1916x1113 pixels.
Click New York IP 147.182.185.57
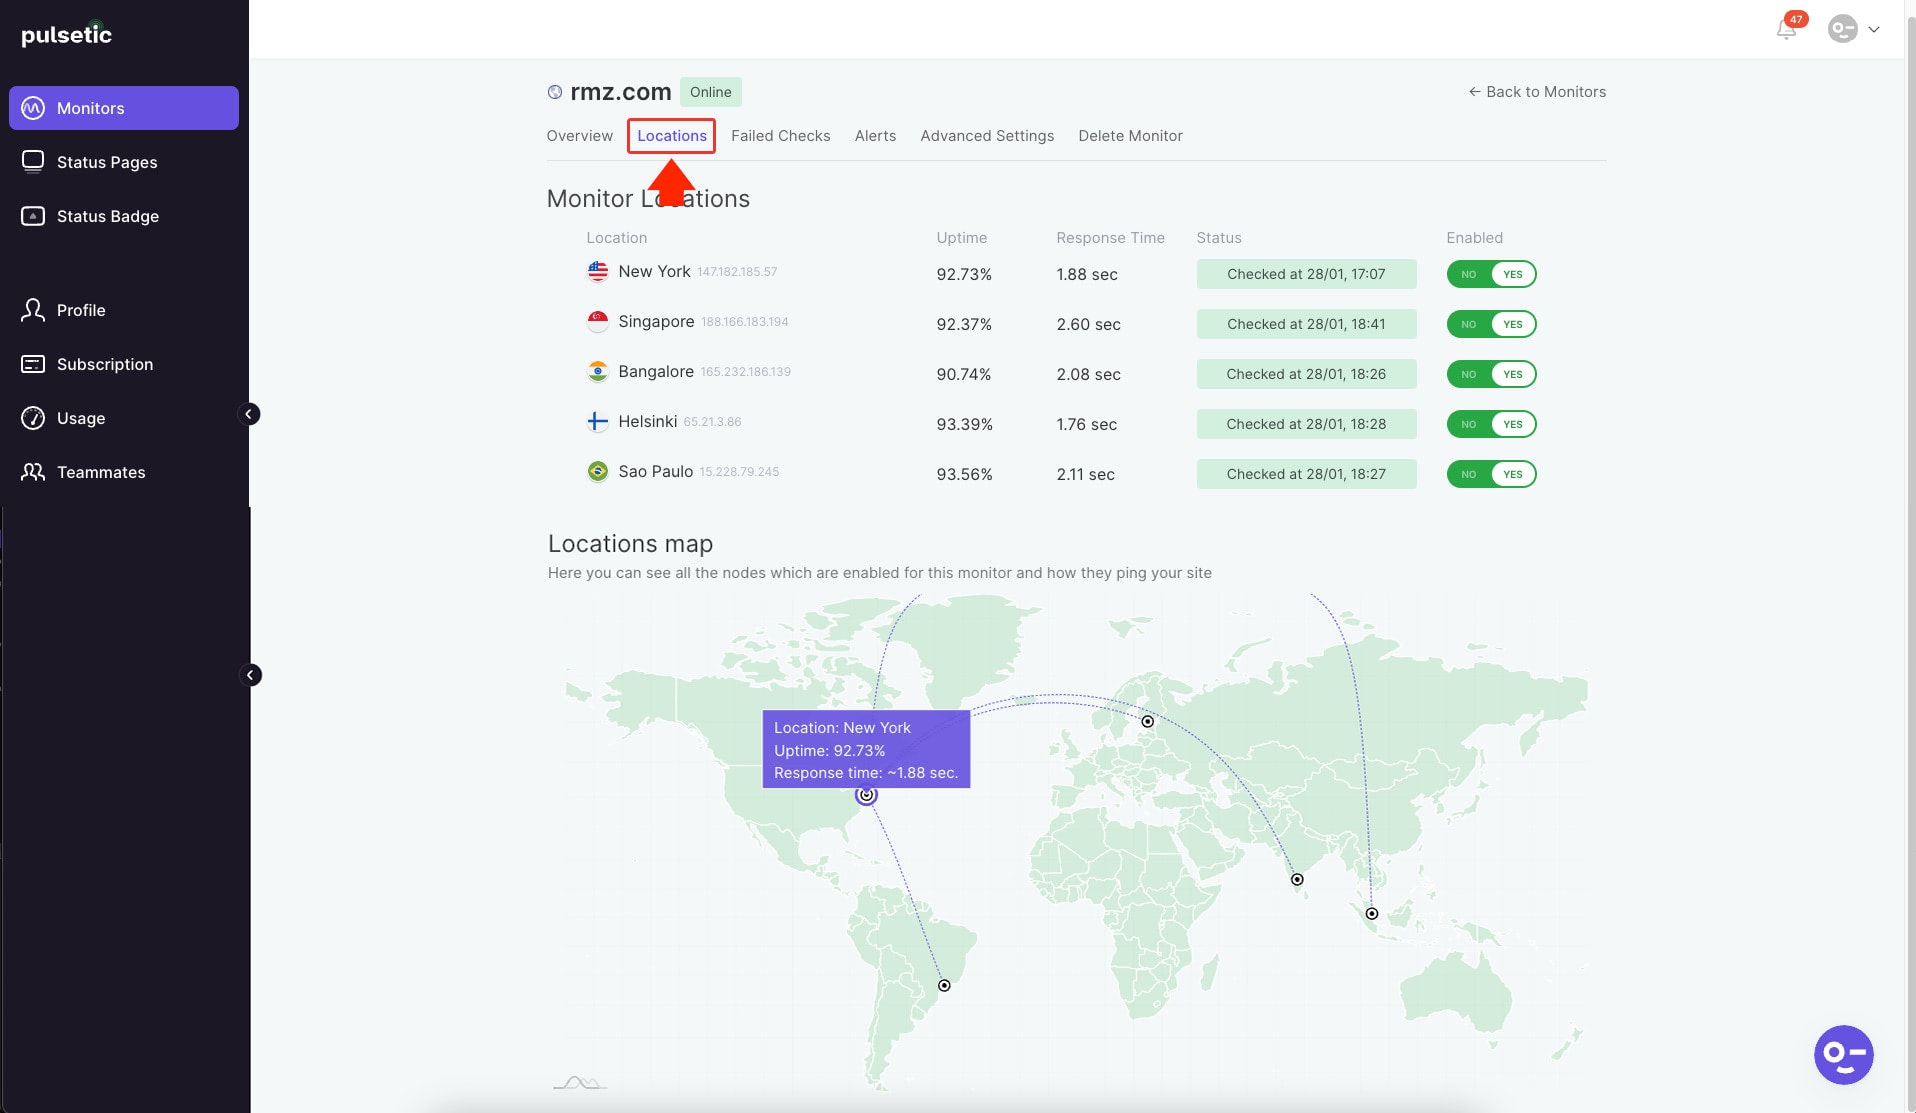point(737,272)
